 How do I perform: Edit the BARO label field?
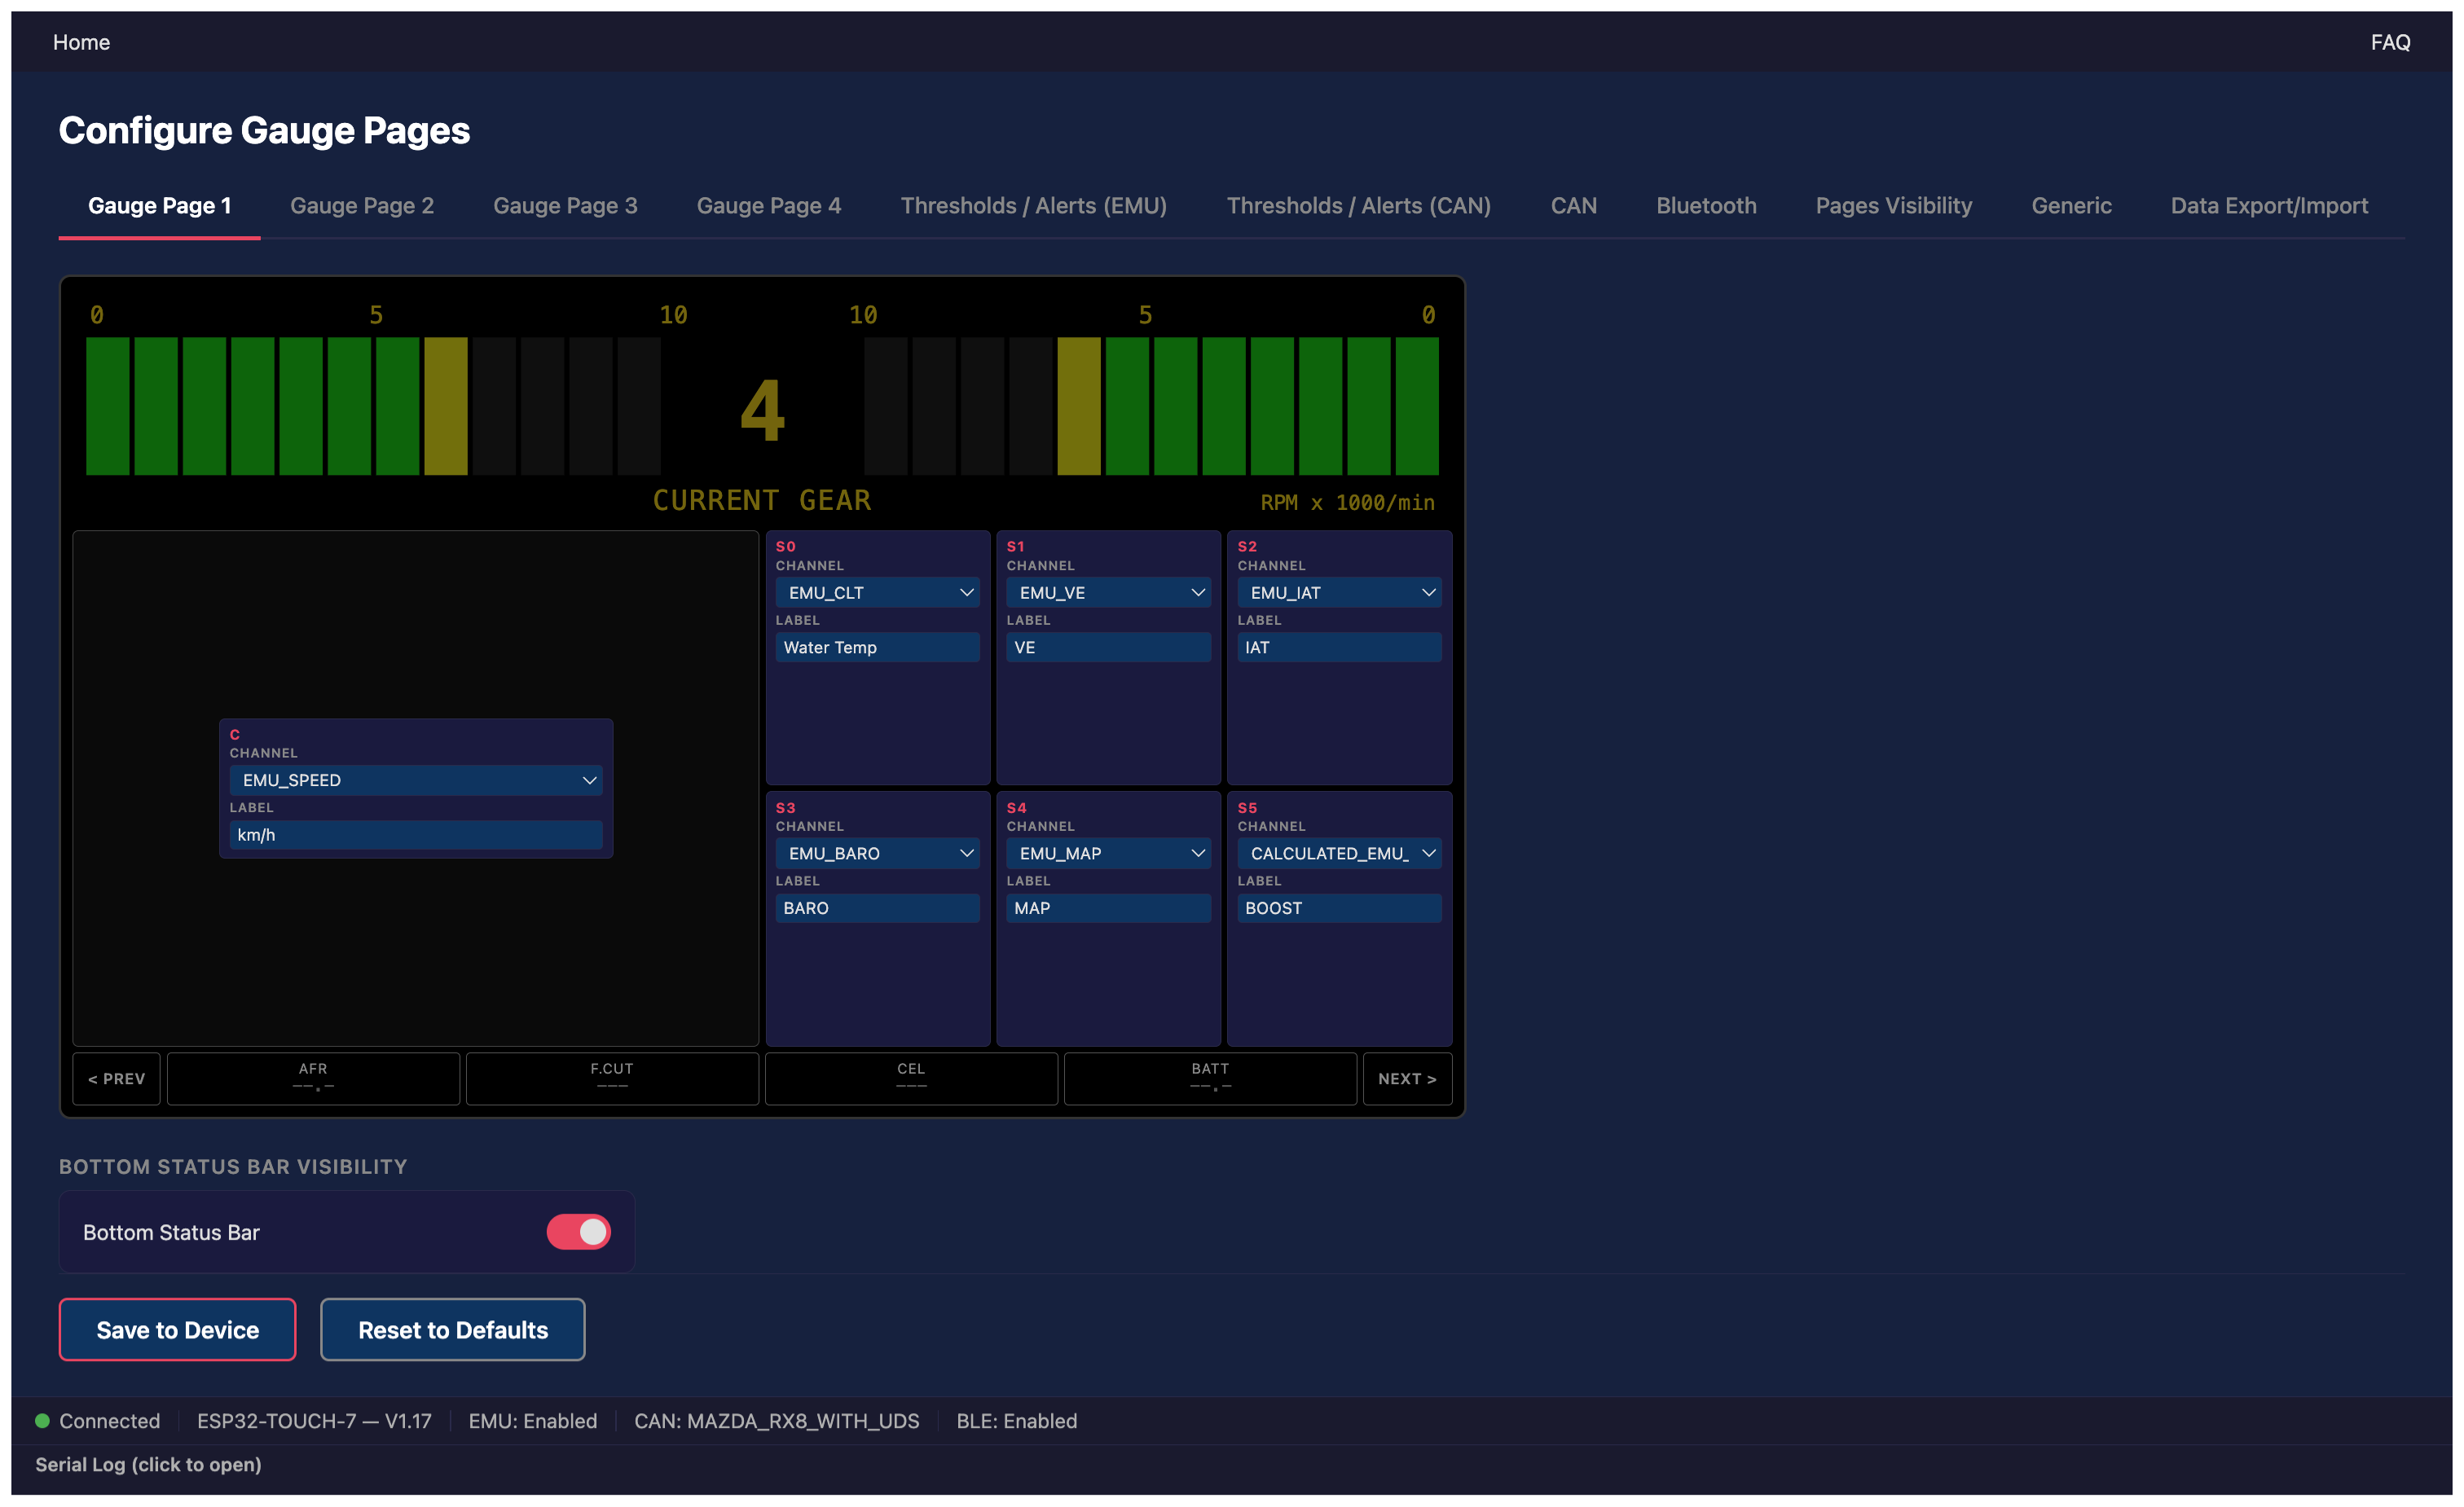pos(877,907)
